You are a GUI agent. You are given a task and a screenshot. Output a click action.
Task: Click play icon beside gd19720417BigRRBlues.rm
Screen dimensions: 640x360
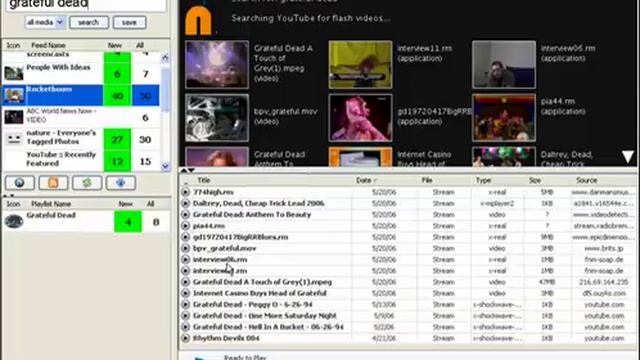[x=185, y=237]
